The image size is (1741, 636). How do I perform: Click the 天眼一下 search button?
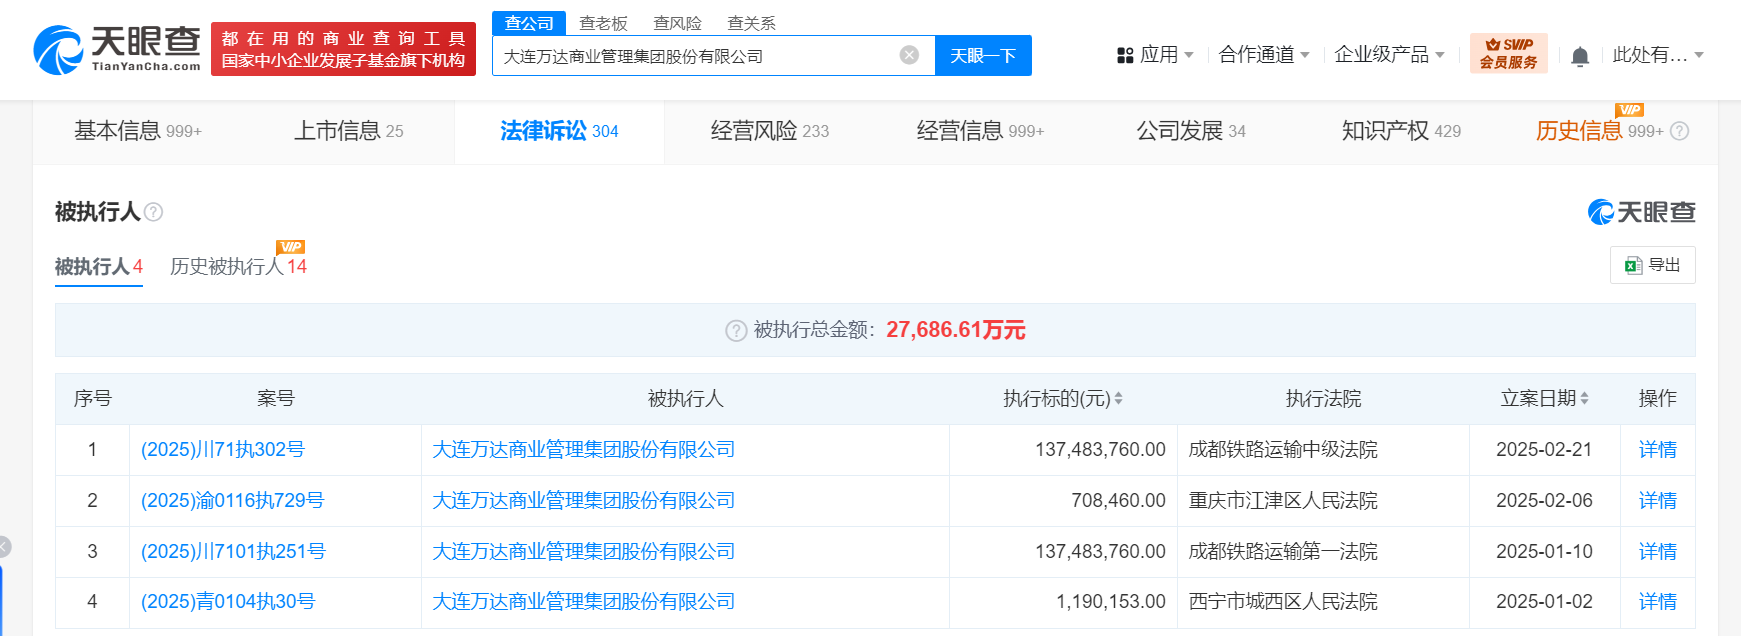(x=983, y=55)
